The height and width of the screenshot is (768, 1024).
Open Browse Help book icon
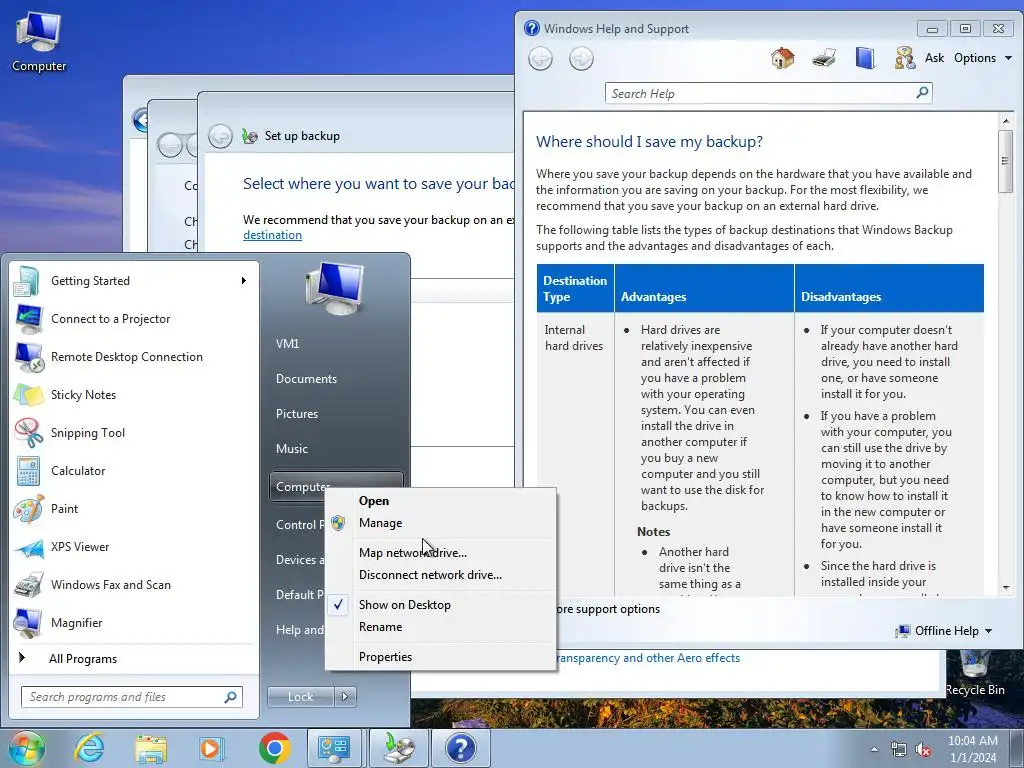pos(865,58)
